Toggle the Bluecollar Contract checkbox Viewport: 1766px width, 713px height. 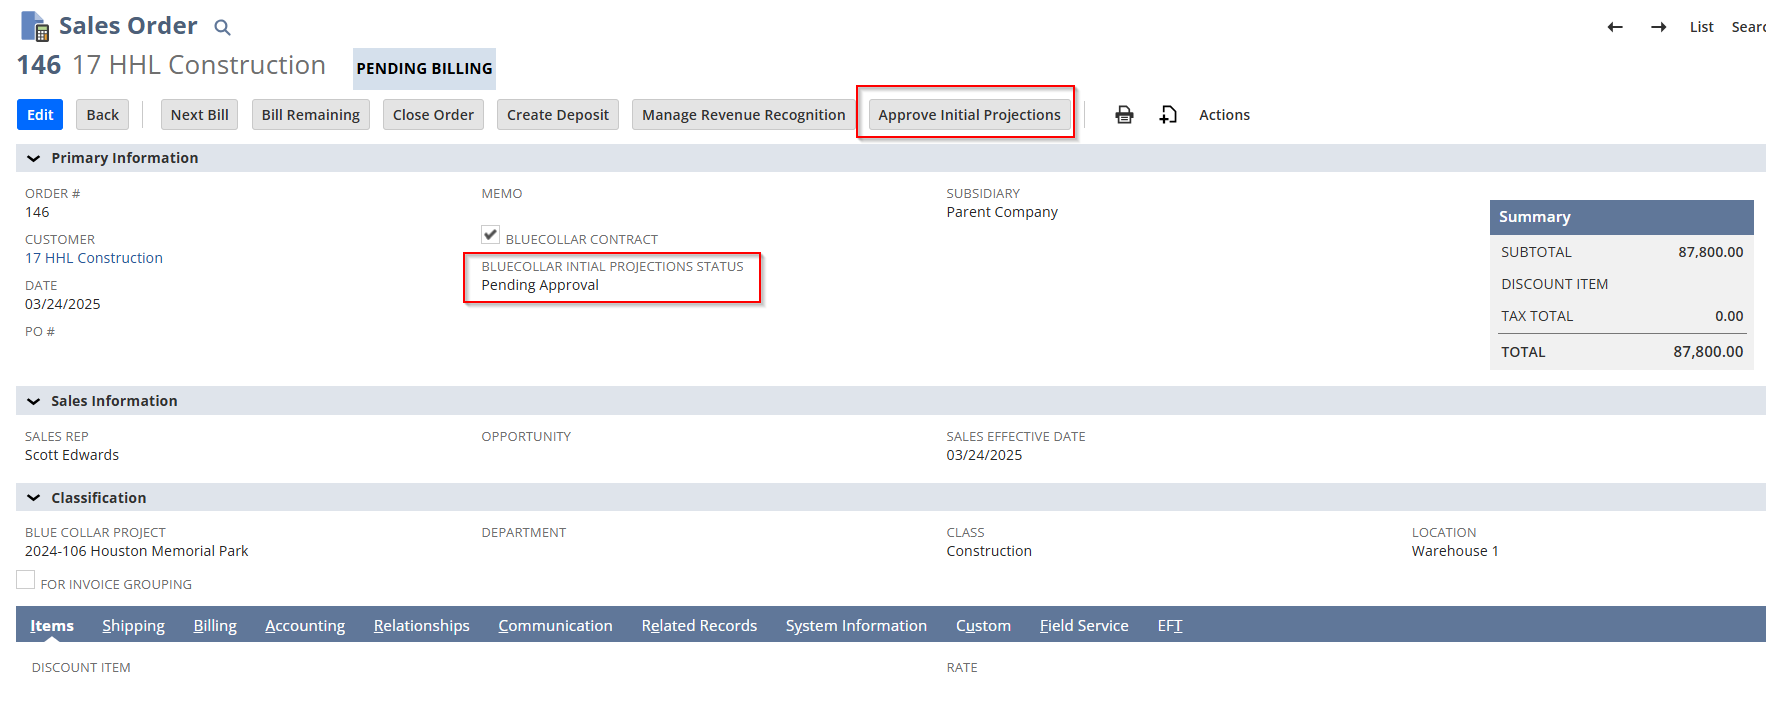point(490,235)
